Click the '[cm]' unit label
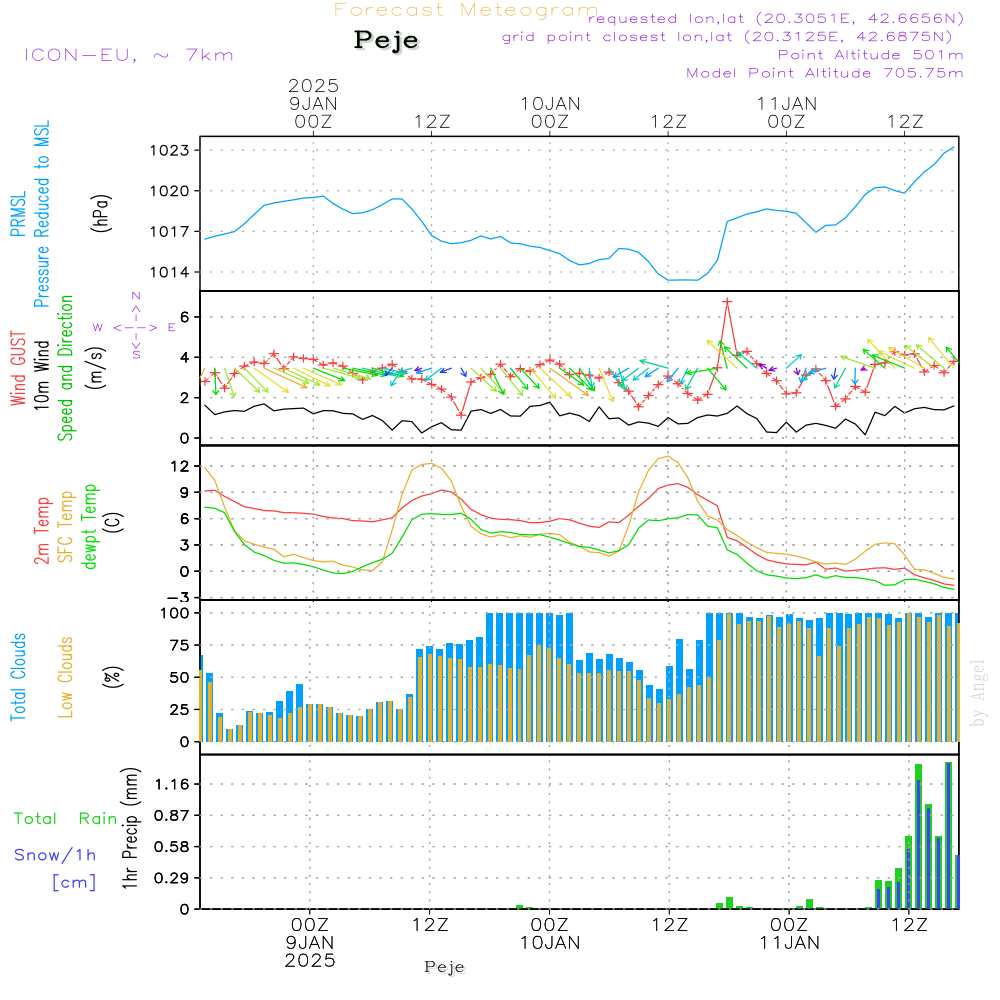The height and width of the screenshot is (1000, 1000). point(74,883)
